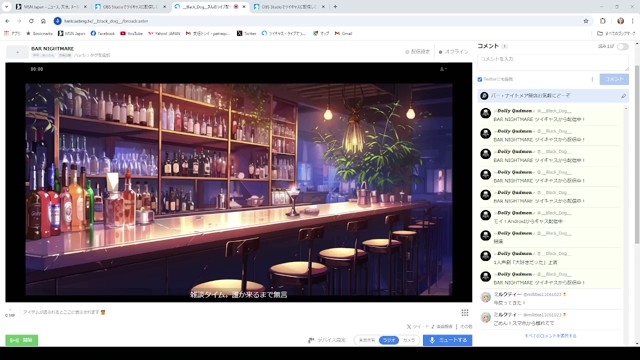Click the tweet share X link
The width and height of the screenshot is (640, 360).
click(418, 327)
